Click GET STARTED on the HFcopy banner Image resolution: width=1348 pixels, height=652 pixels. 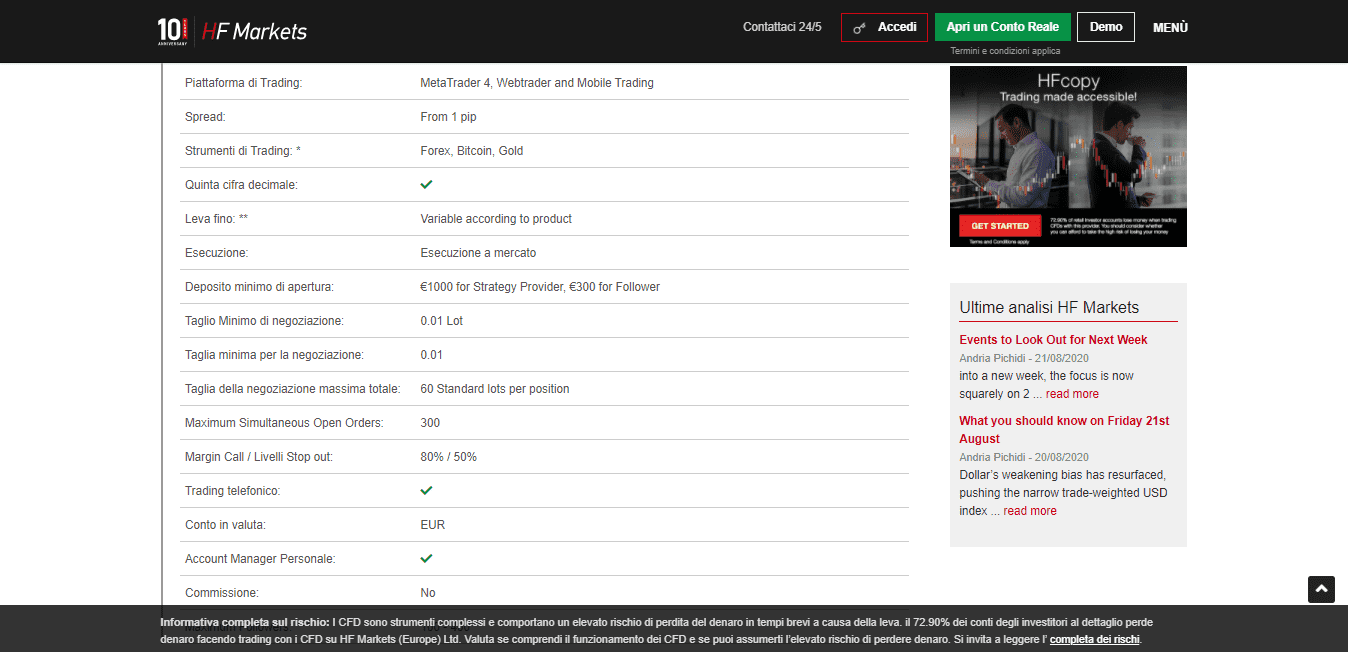(1000, 226)
